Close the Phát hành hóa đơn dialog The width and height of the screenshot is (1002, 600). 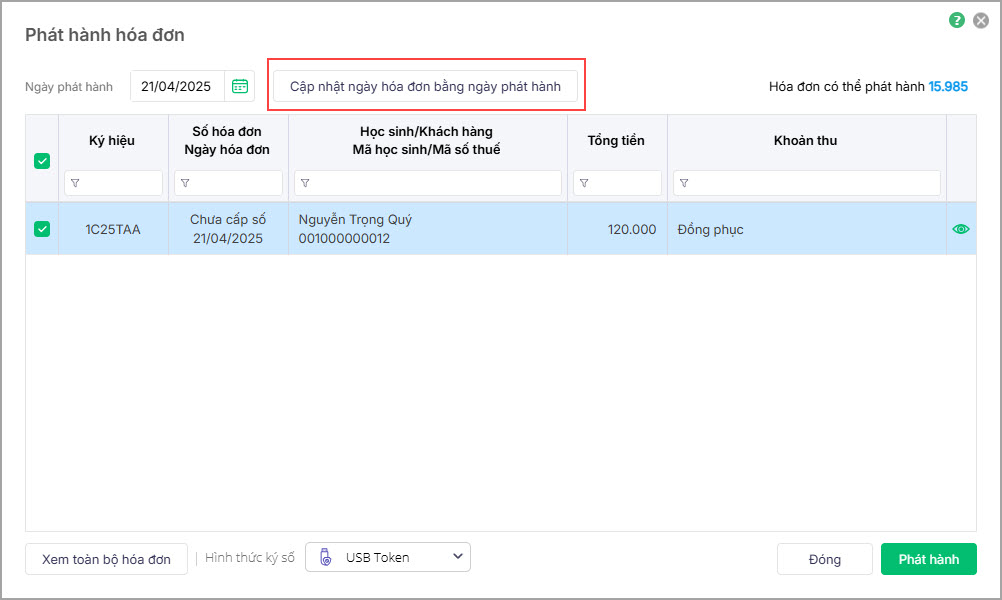(x=981, y=19)
